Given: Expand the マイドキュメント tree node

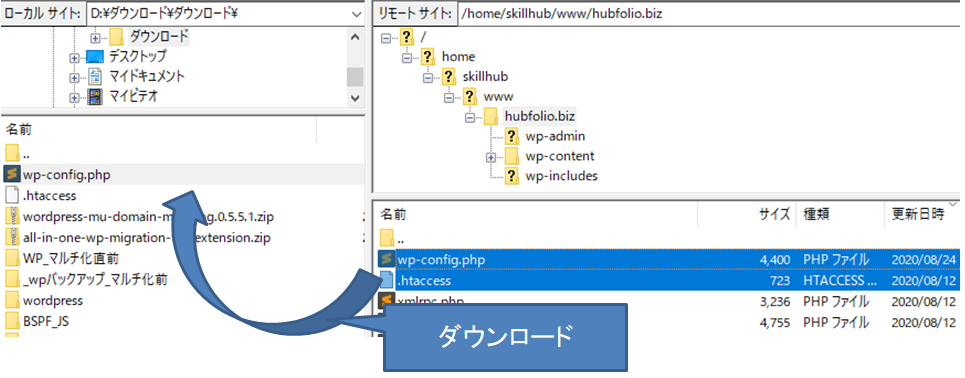Looking at the screenshot, I should point(74,77).
